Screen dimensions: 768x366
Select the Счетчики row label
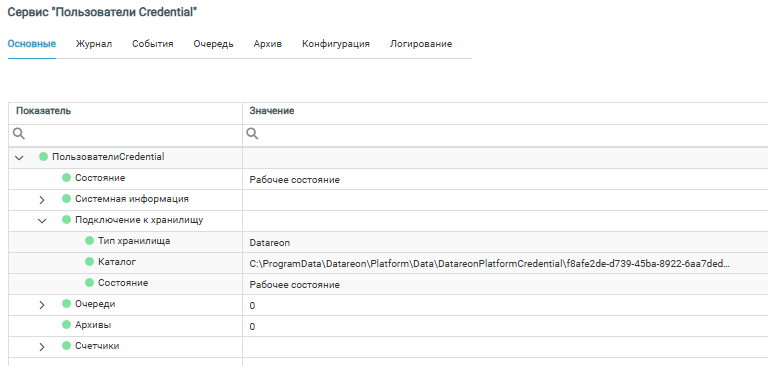(x=97, y=346)
